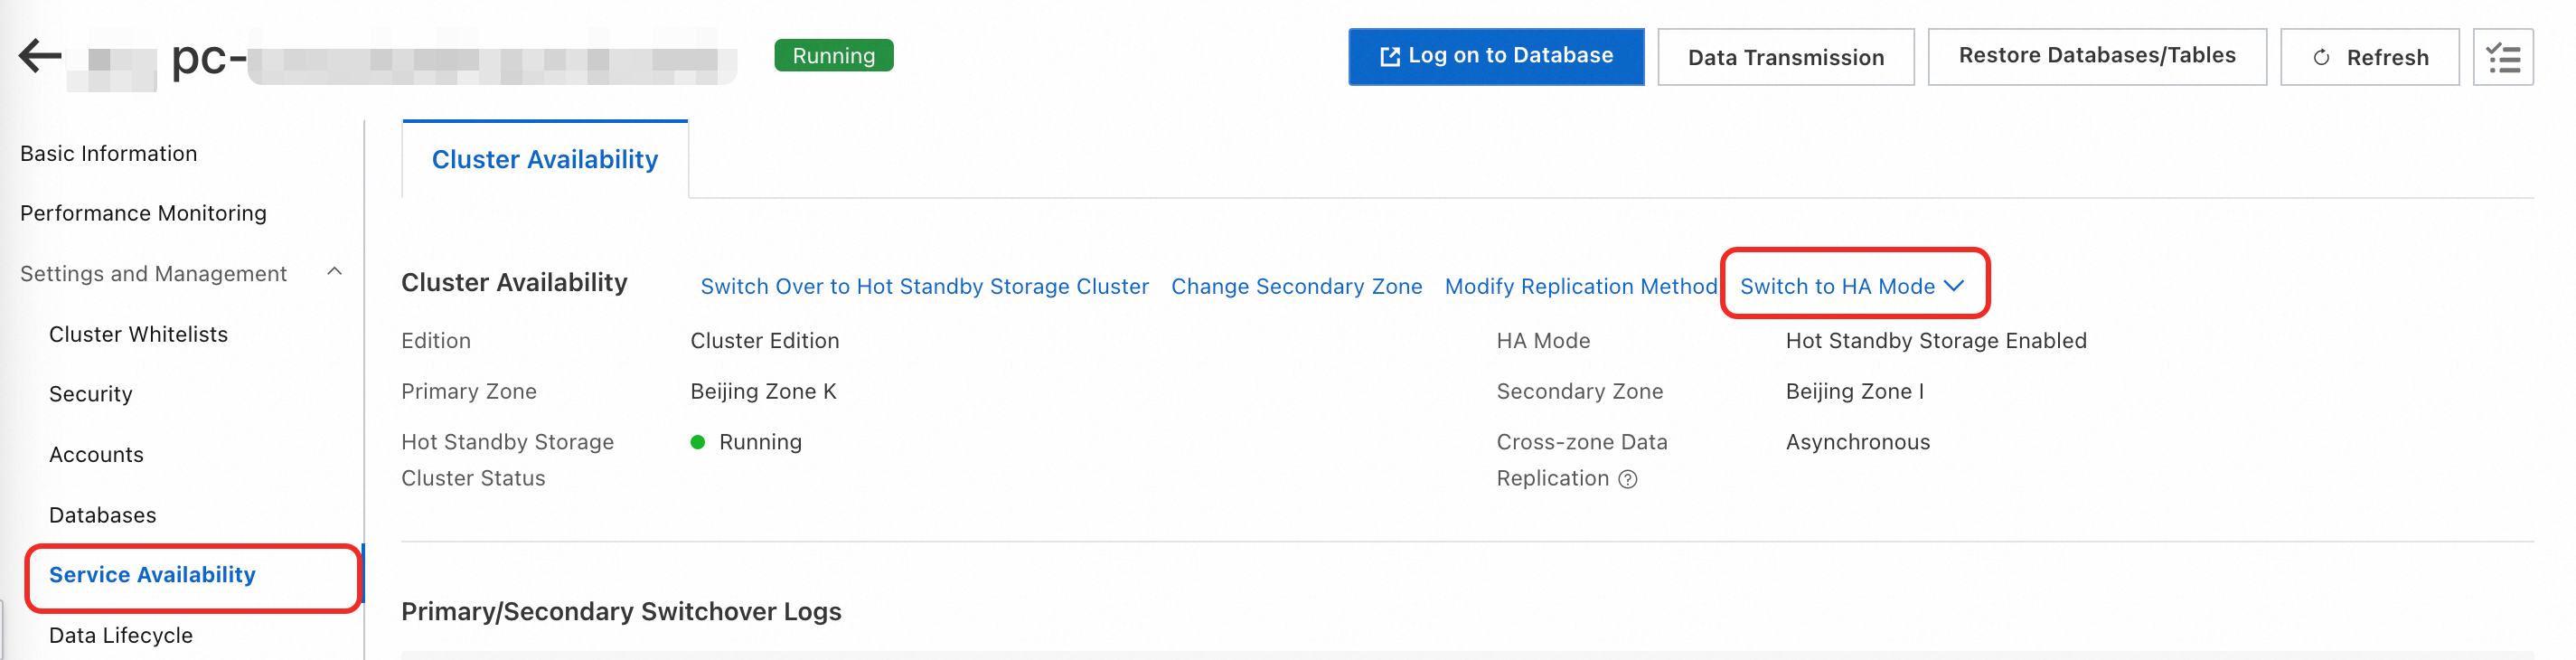Navigate to Security settings
The height and width of the screenshot is (660, 2576).
click(90, 394)
